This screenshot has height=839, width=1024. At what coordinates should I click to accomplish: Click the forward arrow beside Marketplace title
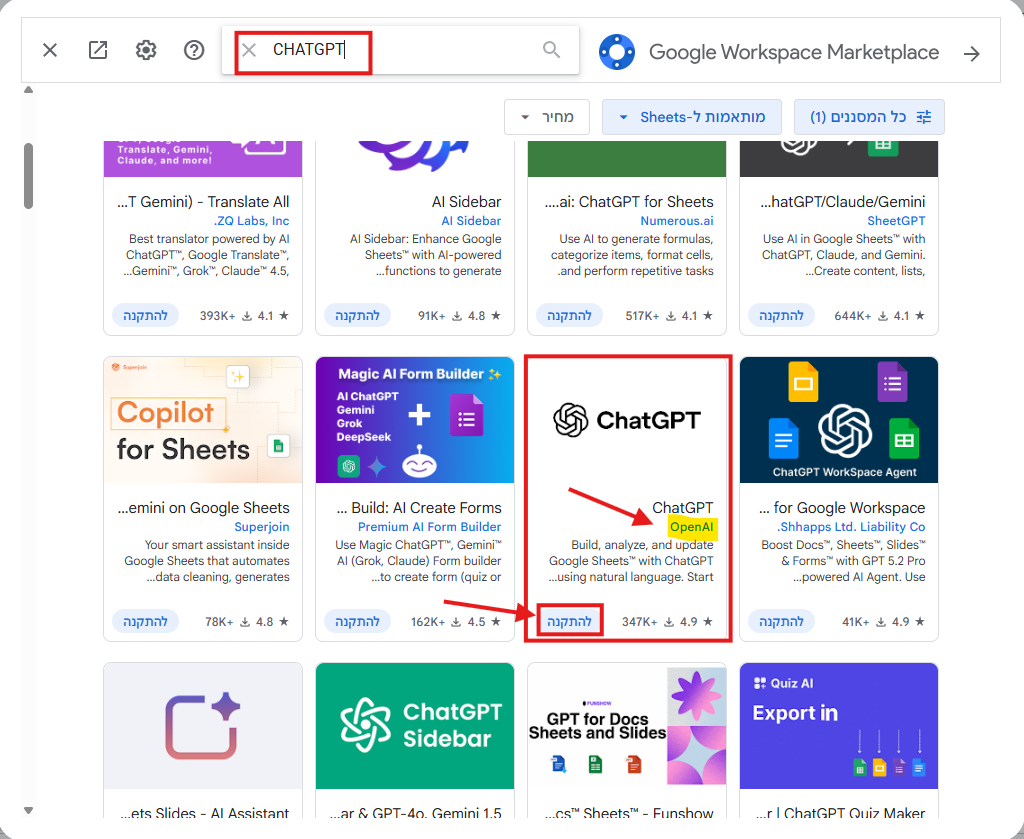(972, 54)
